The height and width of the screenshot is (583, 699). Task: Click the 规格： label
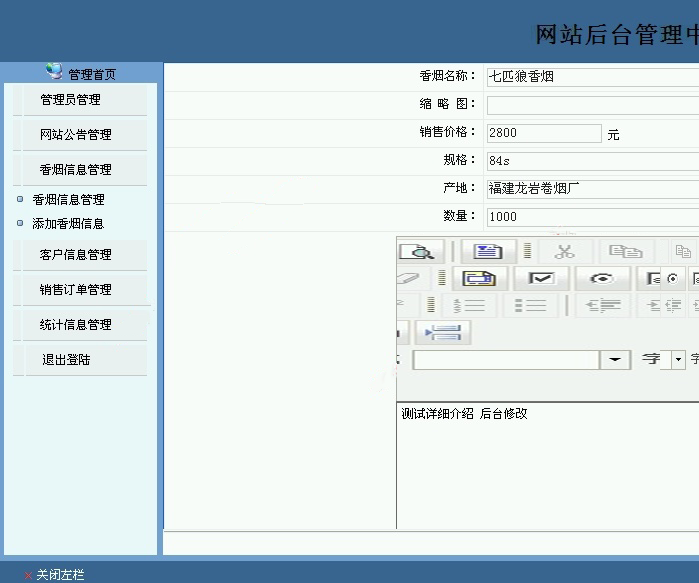click(x=460, y=160)
